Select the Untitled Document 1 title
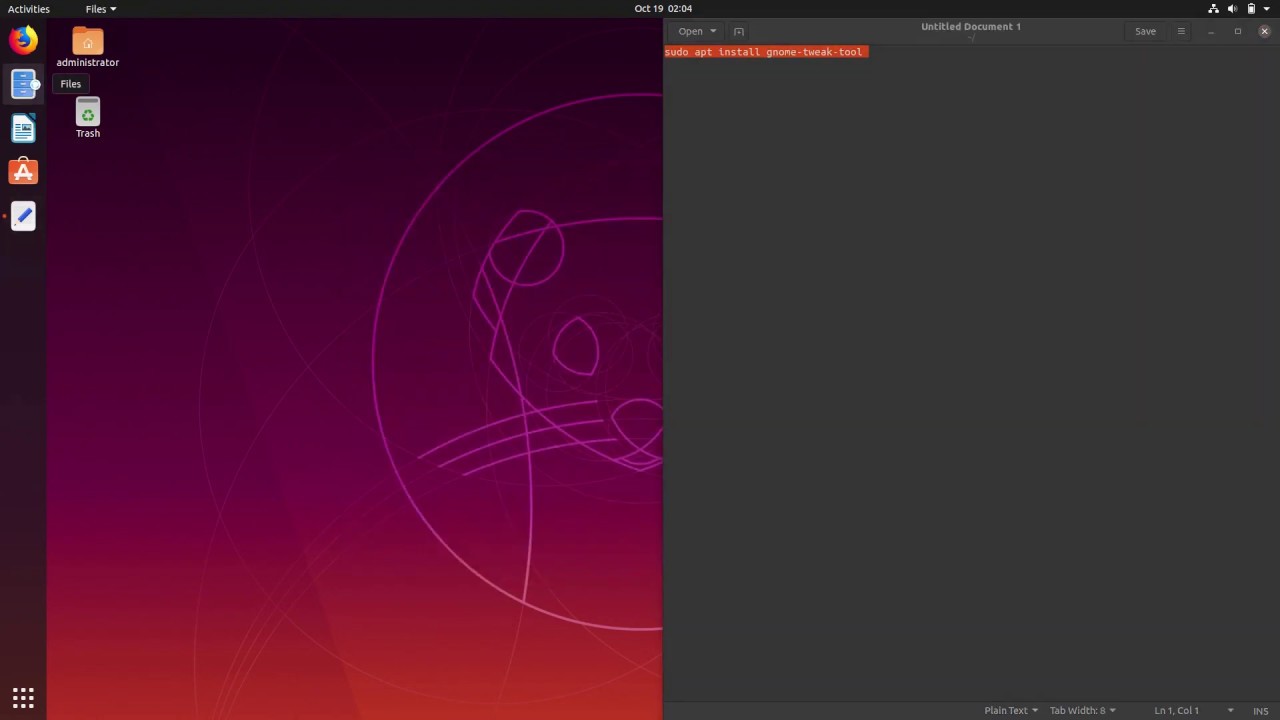The width and height of the screenshot is (1280, 720). click(x=971, y=27)
